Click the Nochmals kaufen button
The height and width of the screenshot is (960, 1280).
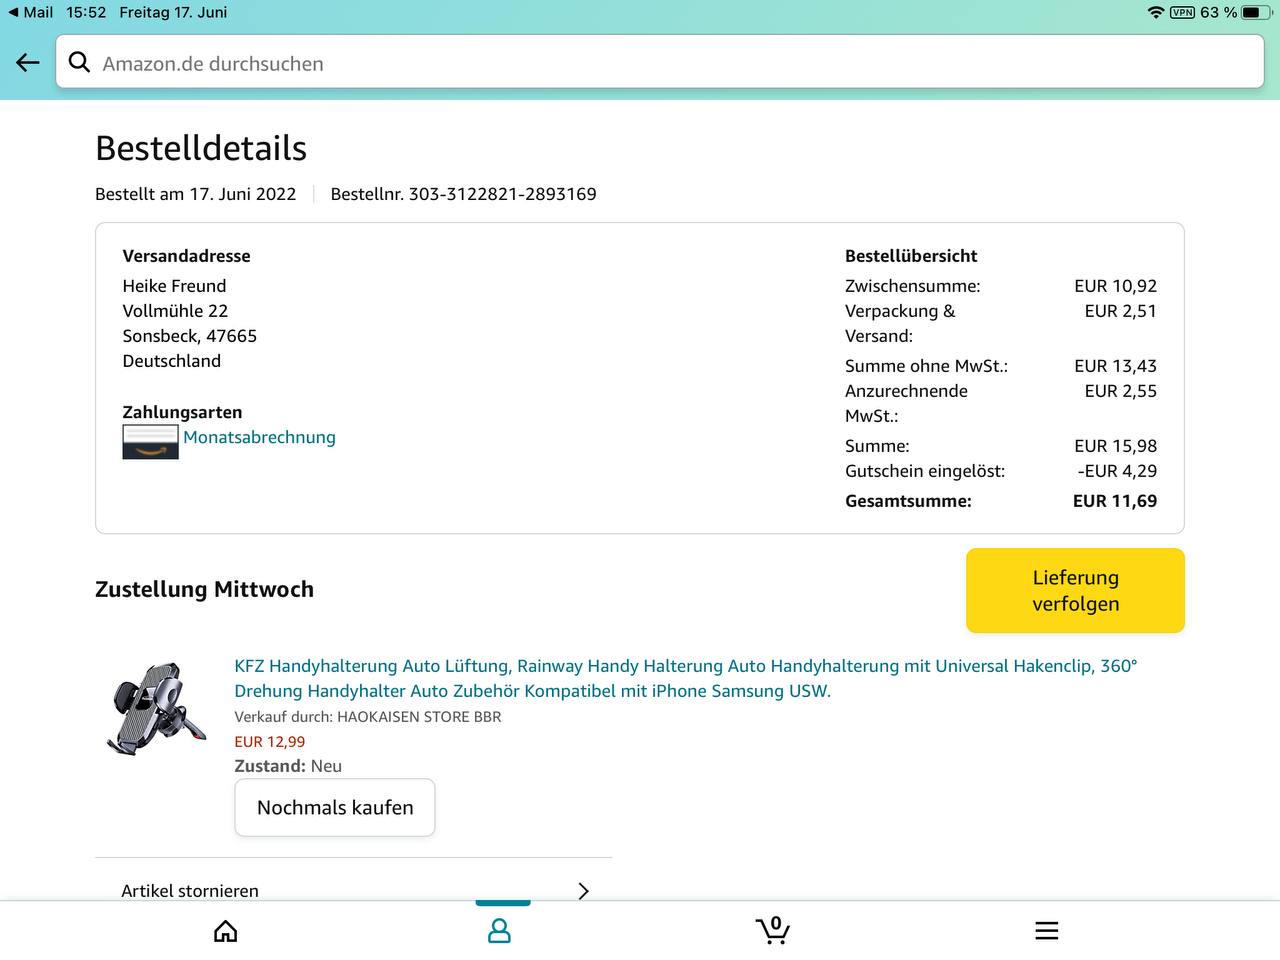[x=335, y=807]
